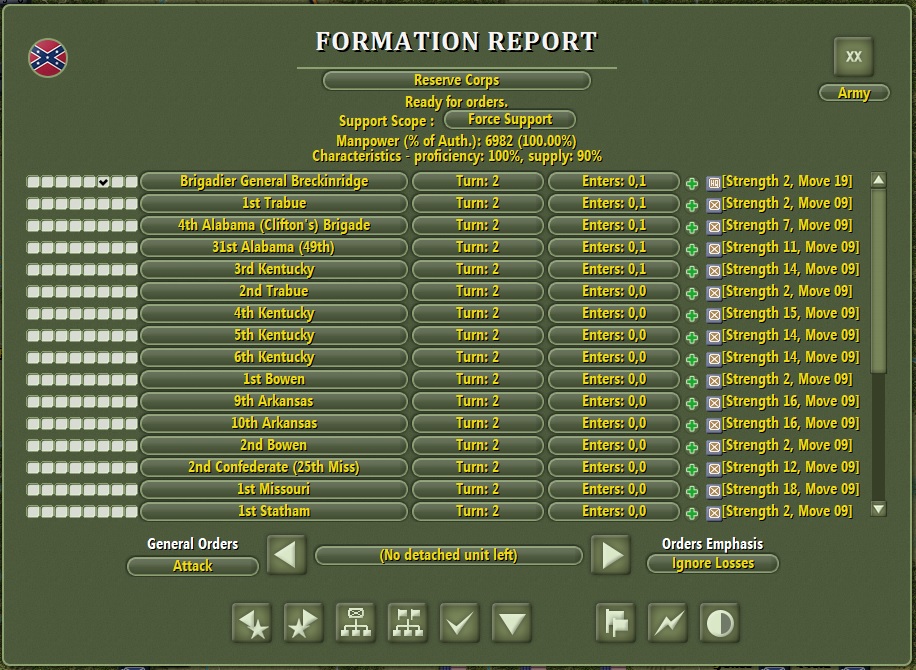Image resolution: width=916 pixels, height=670 pixels.
Task: Tick first checkbox in 1st Missouri row
Action: 33,490
